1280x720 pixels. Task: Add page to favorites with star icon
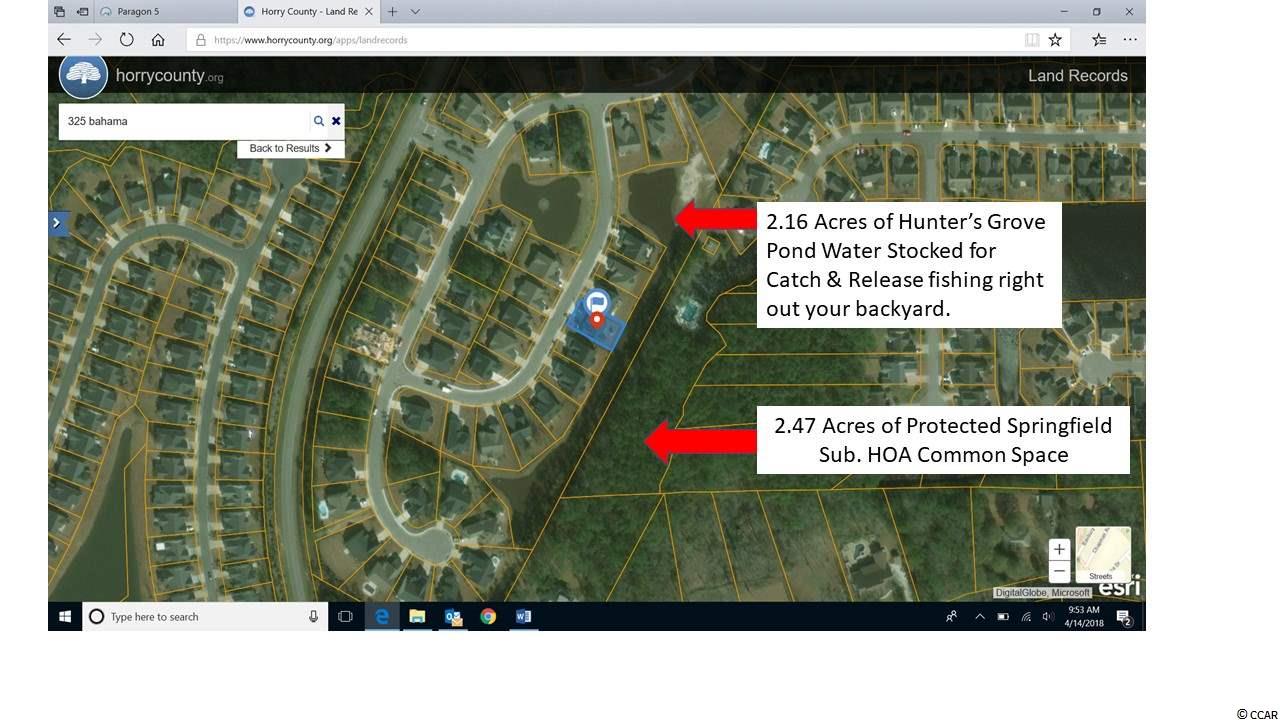[1055, 40]
